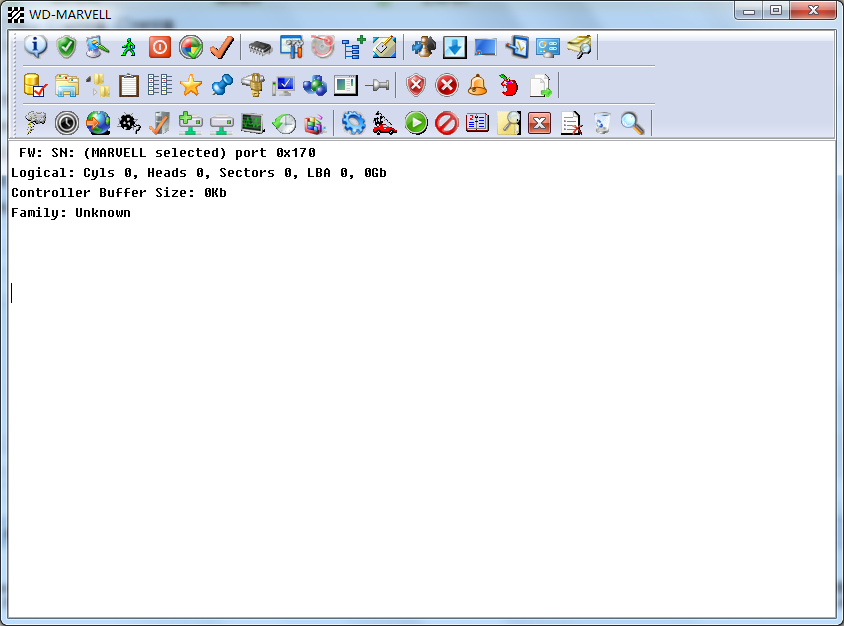Screen dimensions: 844x626
Task: Click the green shield checkmark icon
Action: [66, 47]
